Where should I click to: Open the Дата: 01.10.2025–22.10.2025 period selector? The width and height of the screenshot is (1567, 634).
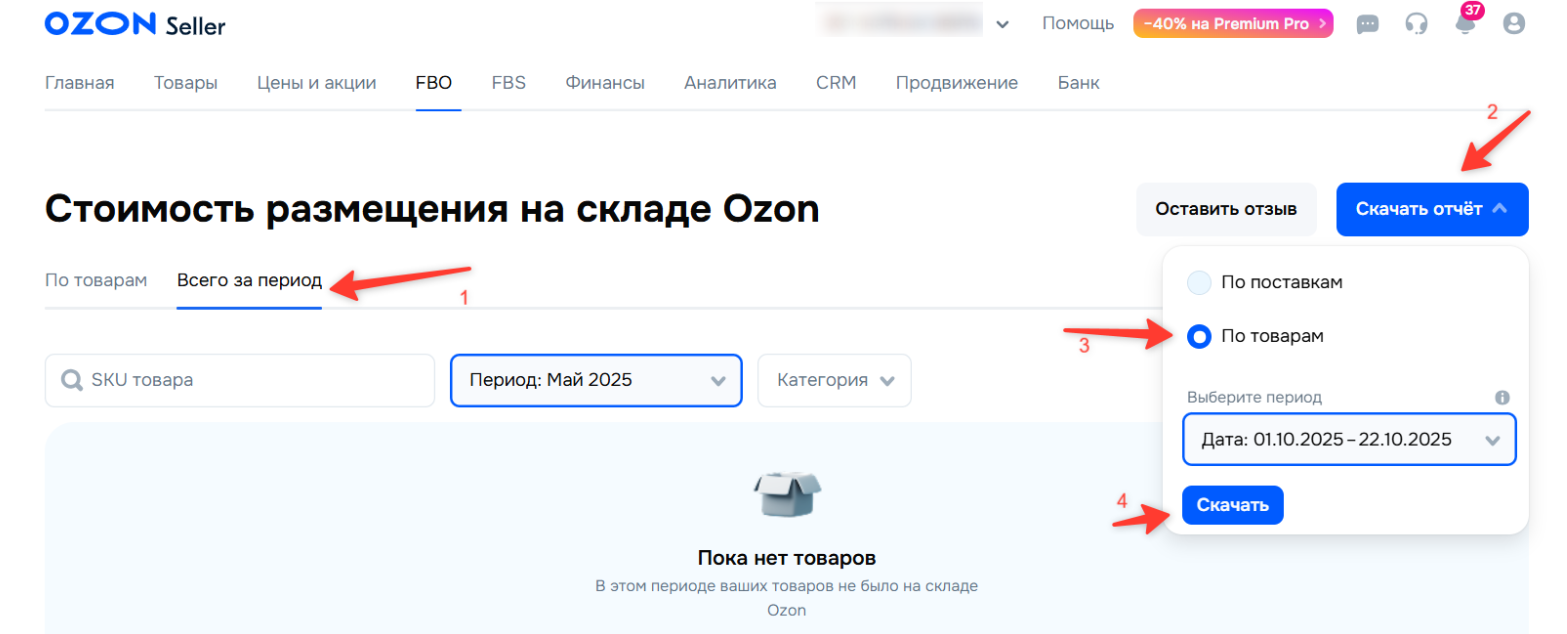pos(1349,440)
